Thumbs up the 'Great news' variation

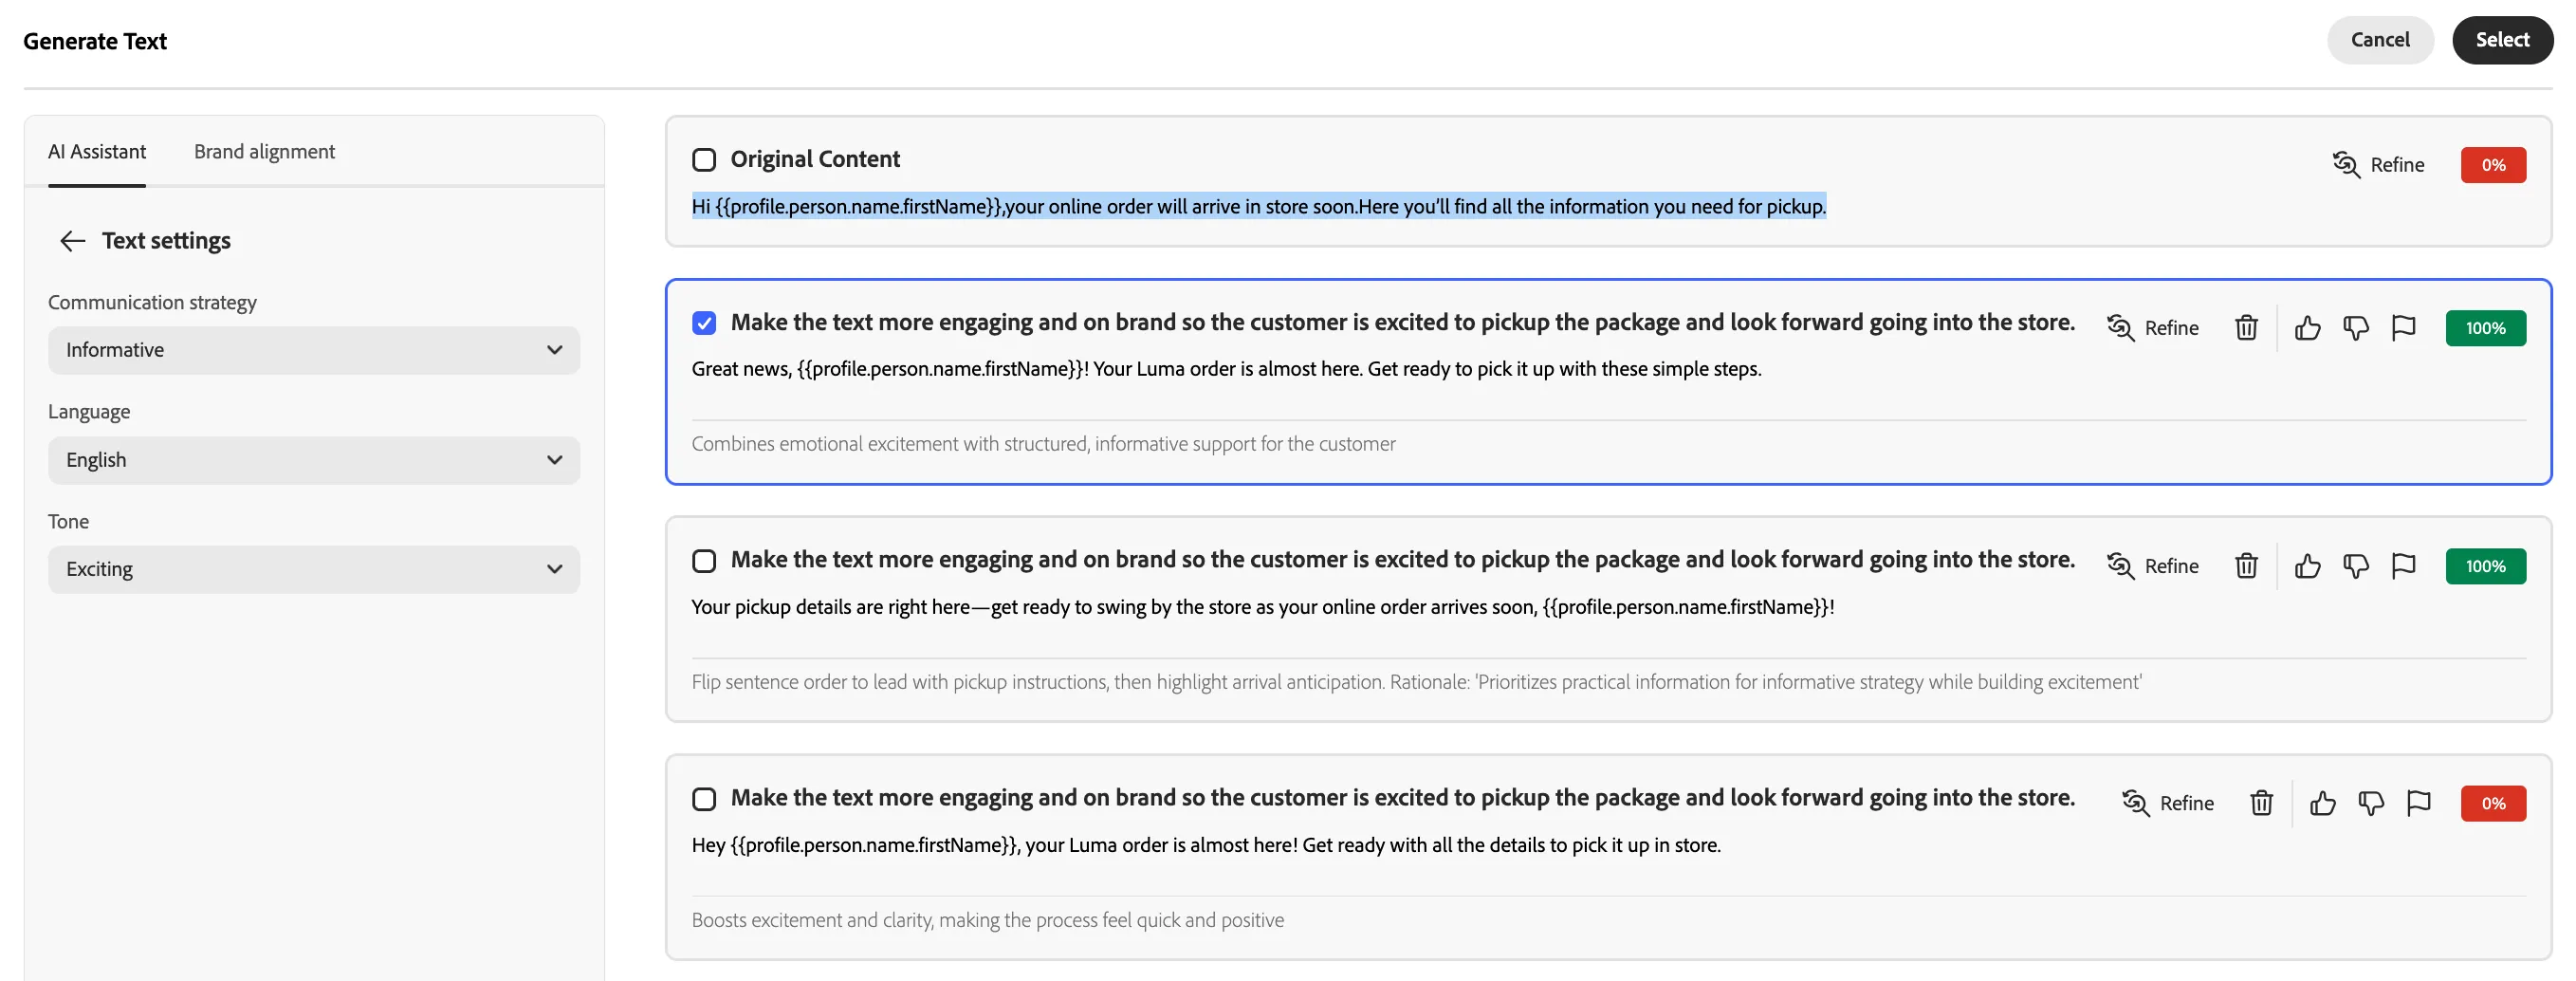tap(2307, 328)
